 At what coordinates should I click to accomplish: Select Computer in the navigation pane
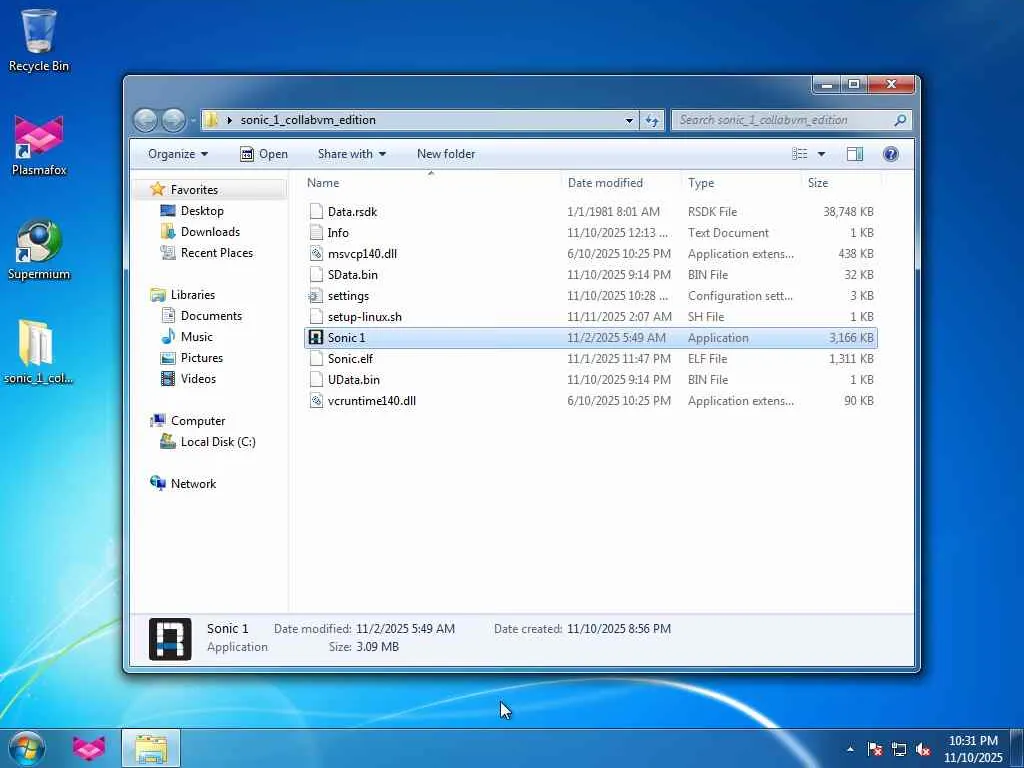click(197, 421)
